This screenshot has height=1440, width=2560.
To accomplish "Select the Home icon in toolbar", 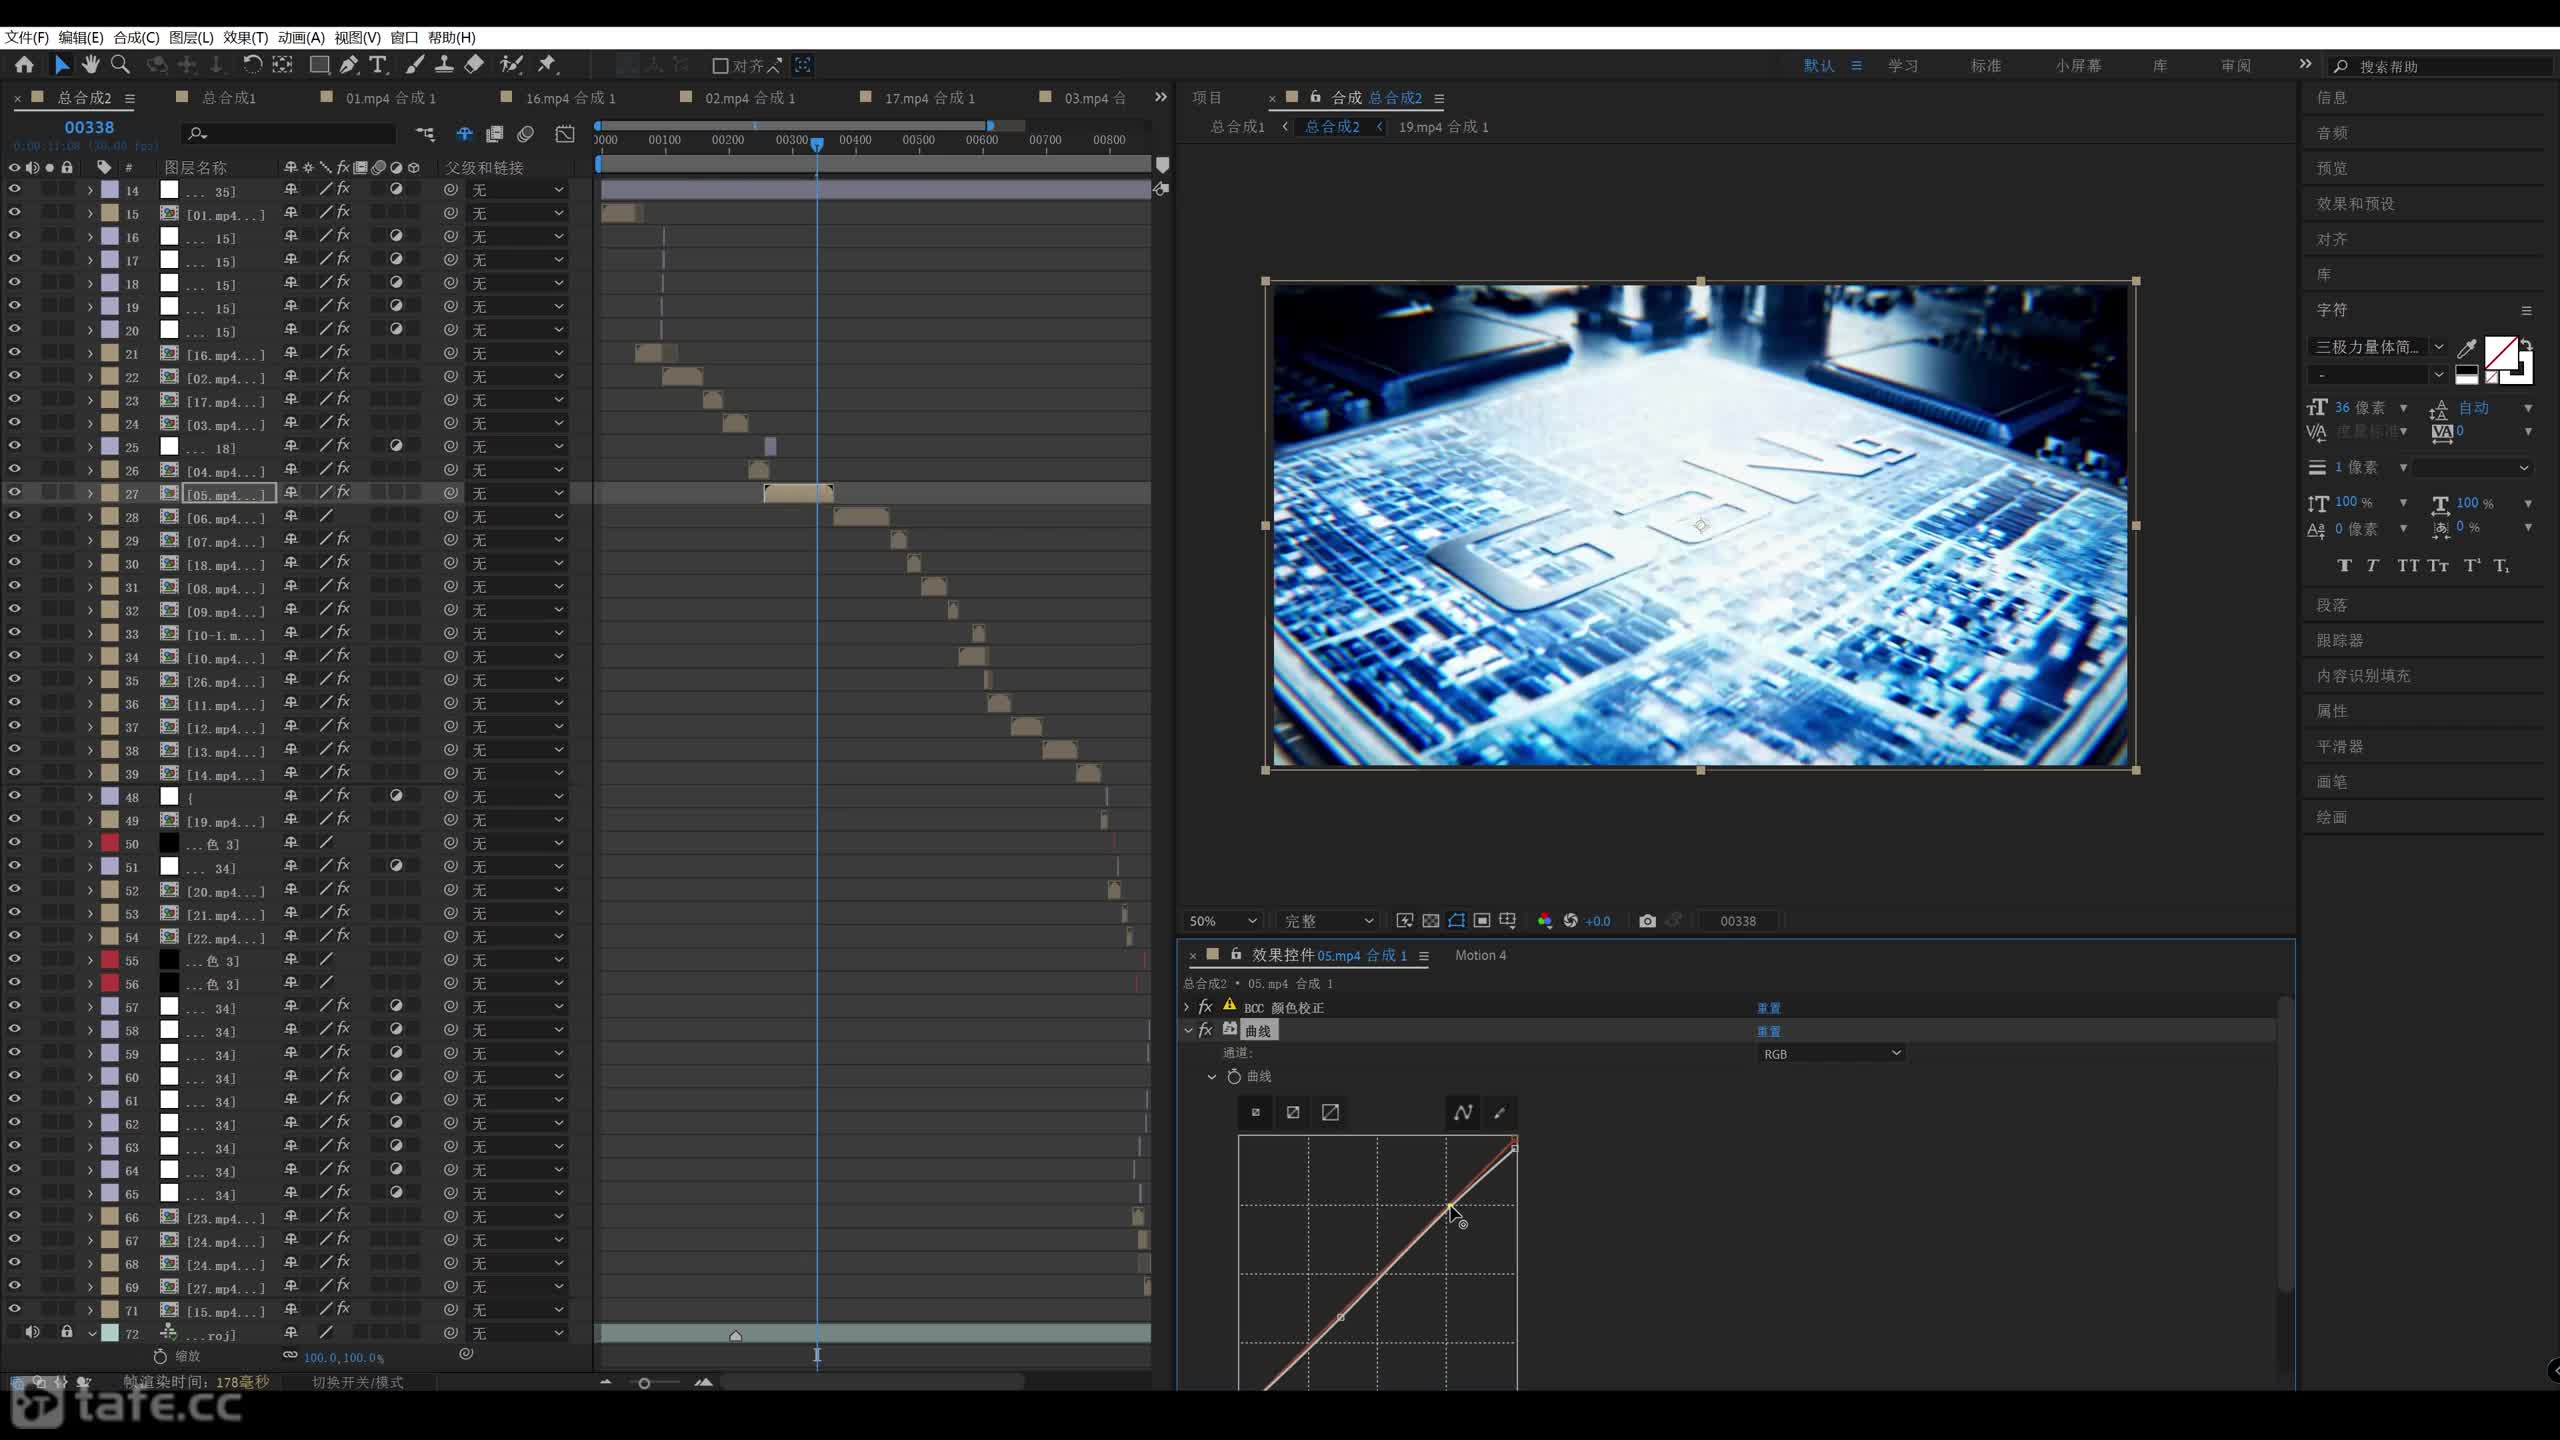I will [24, 65].
